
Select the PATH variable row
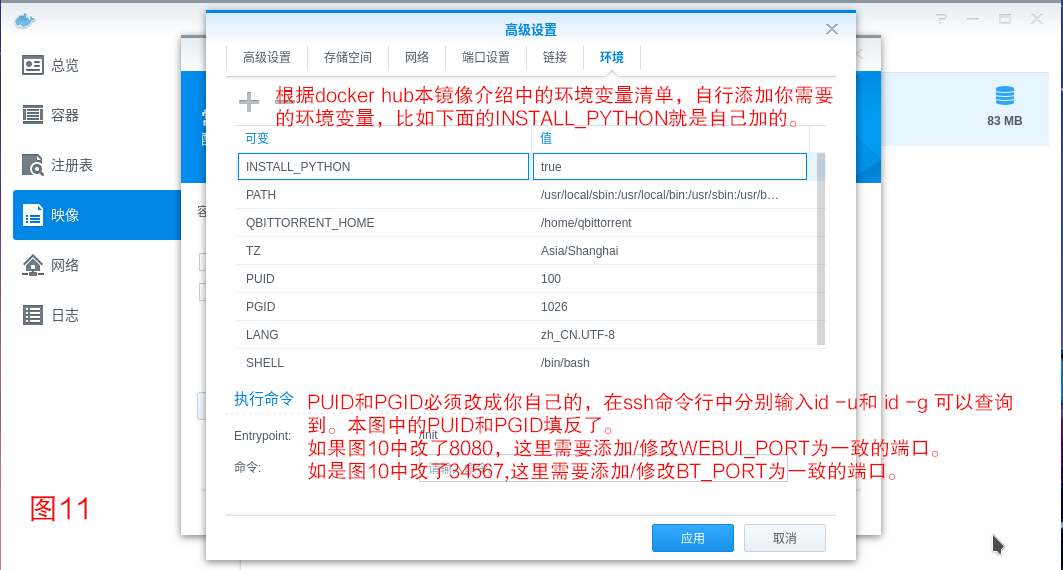tap(526, 195)
